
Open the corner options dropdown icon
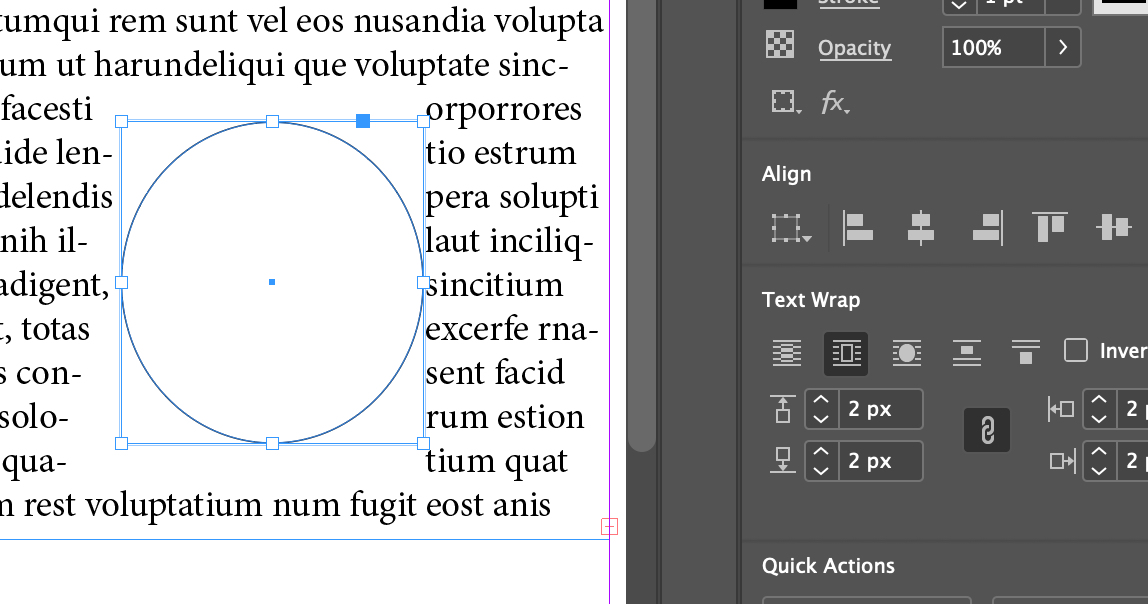(x=786, y=102)
